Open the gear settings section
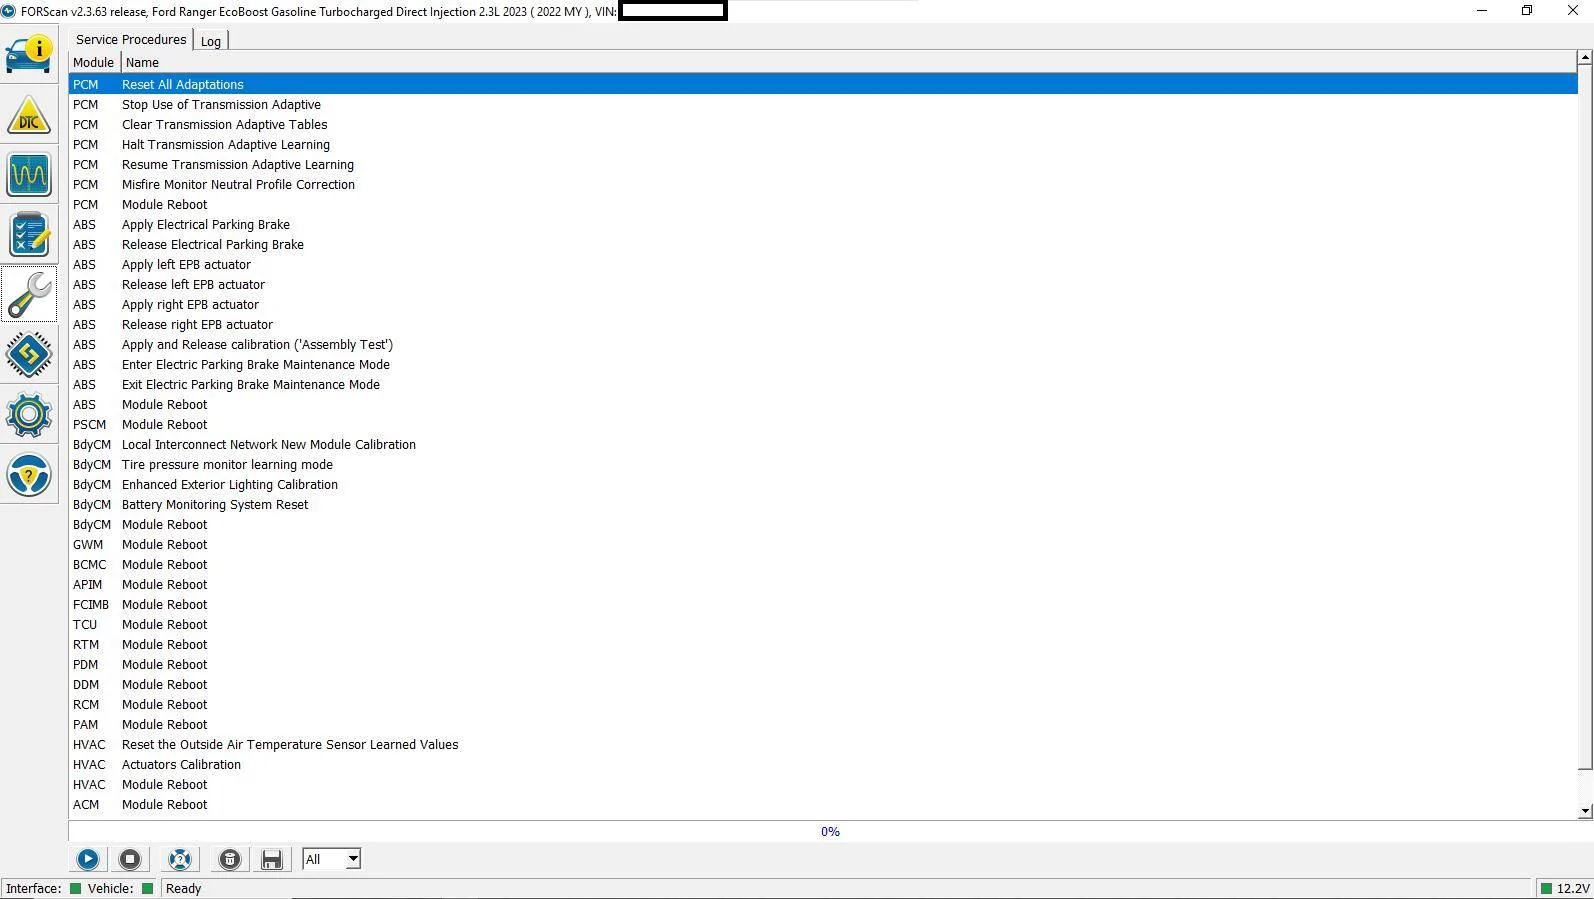Screen dimensions: 1594x899 [28, 415]
